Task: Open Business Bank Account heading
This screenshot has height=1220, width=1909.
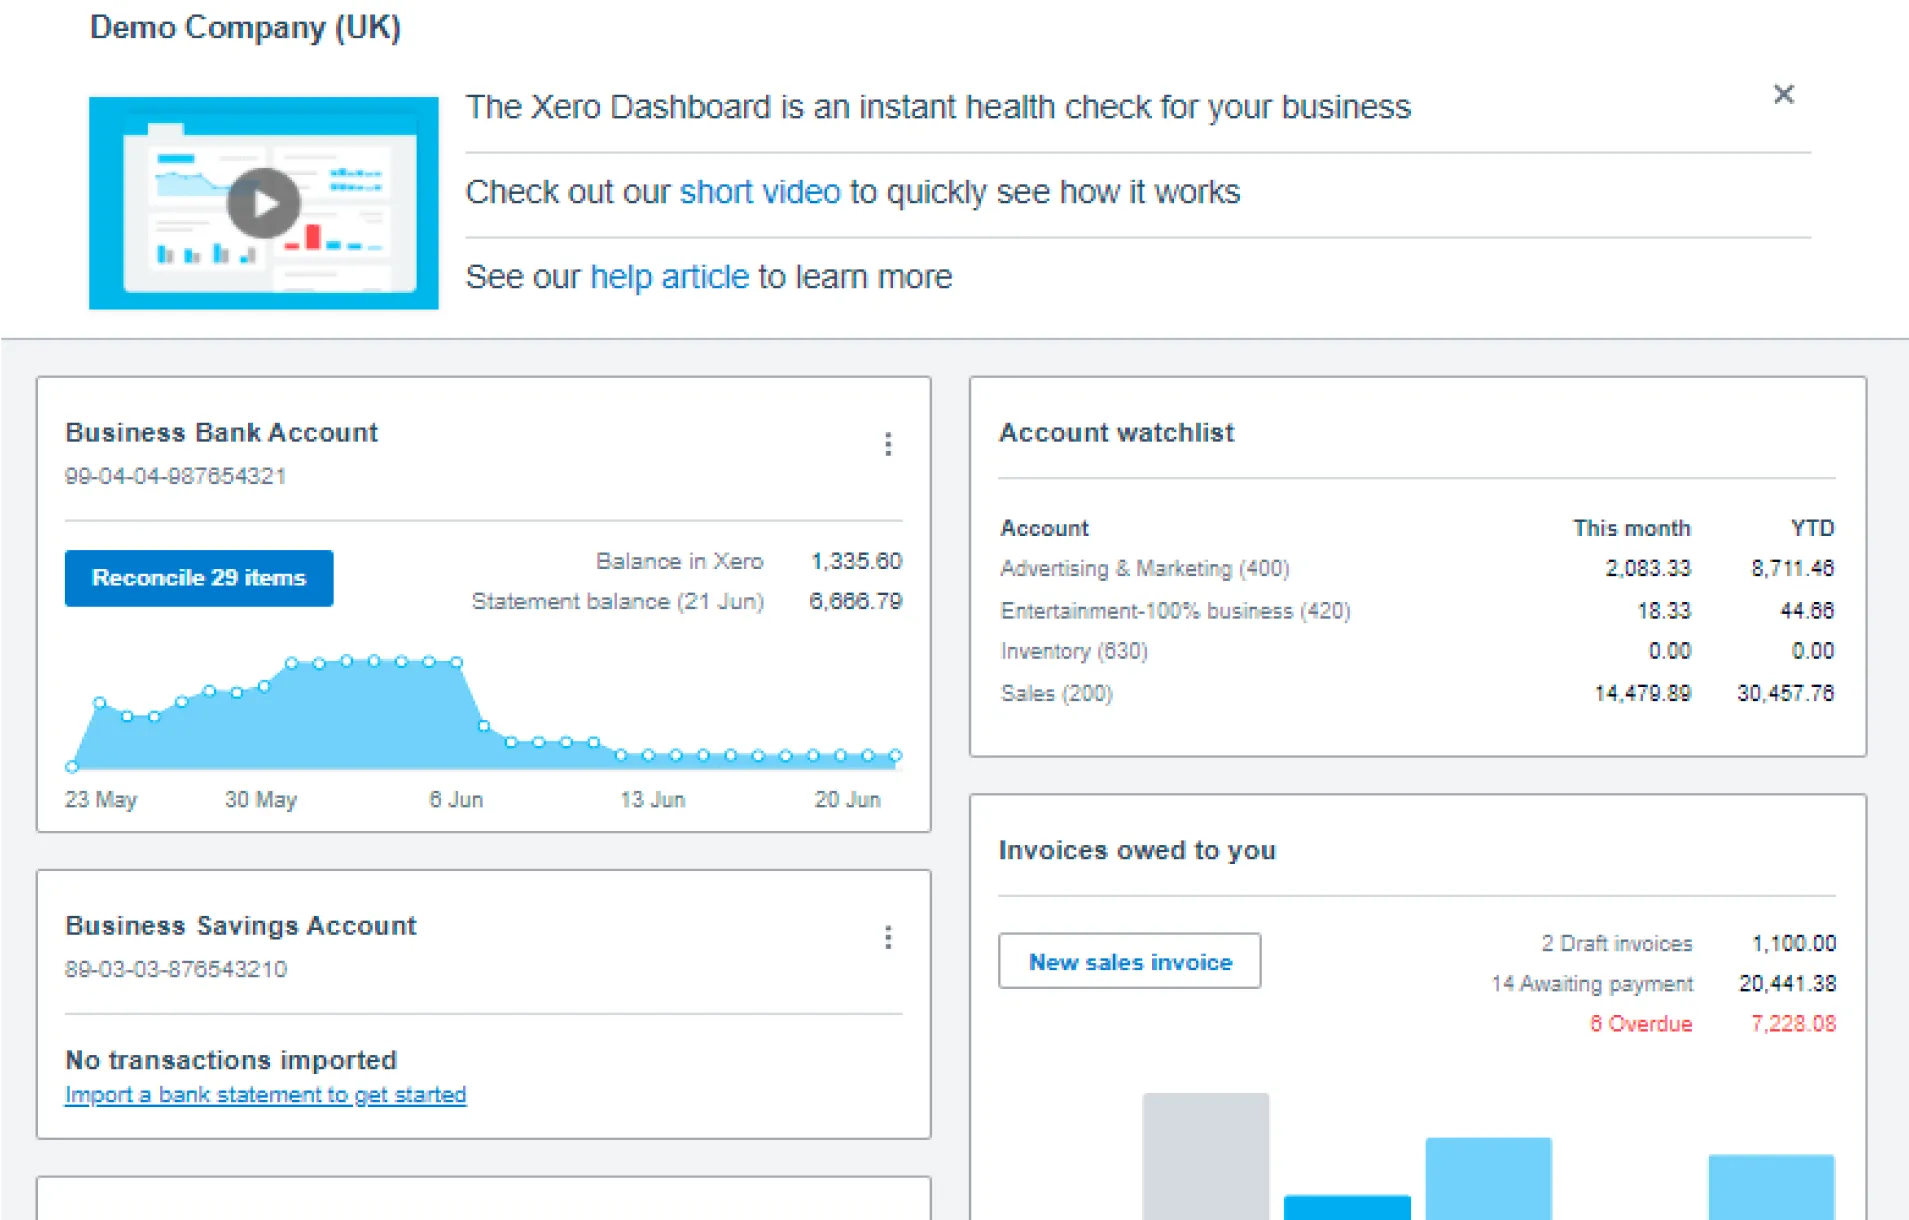Action: coord(221,432)
